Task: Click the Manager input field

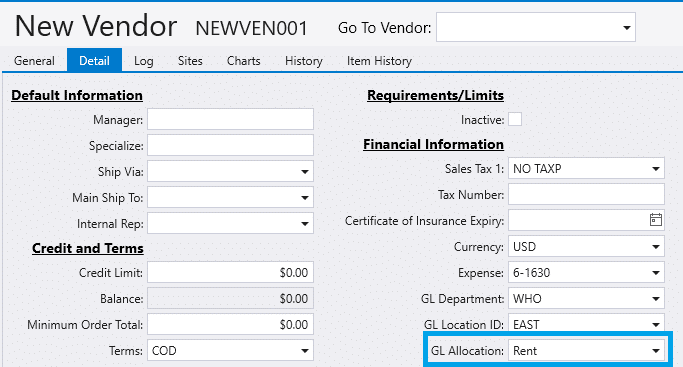Action: (x=230, y=119)
